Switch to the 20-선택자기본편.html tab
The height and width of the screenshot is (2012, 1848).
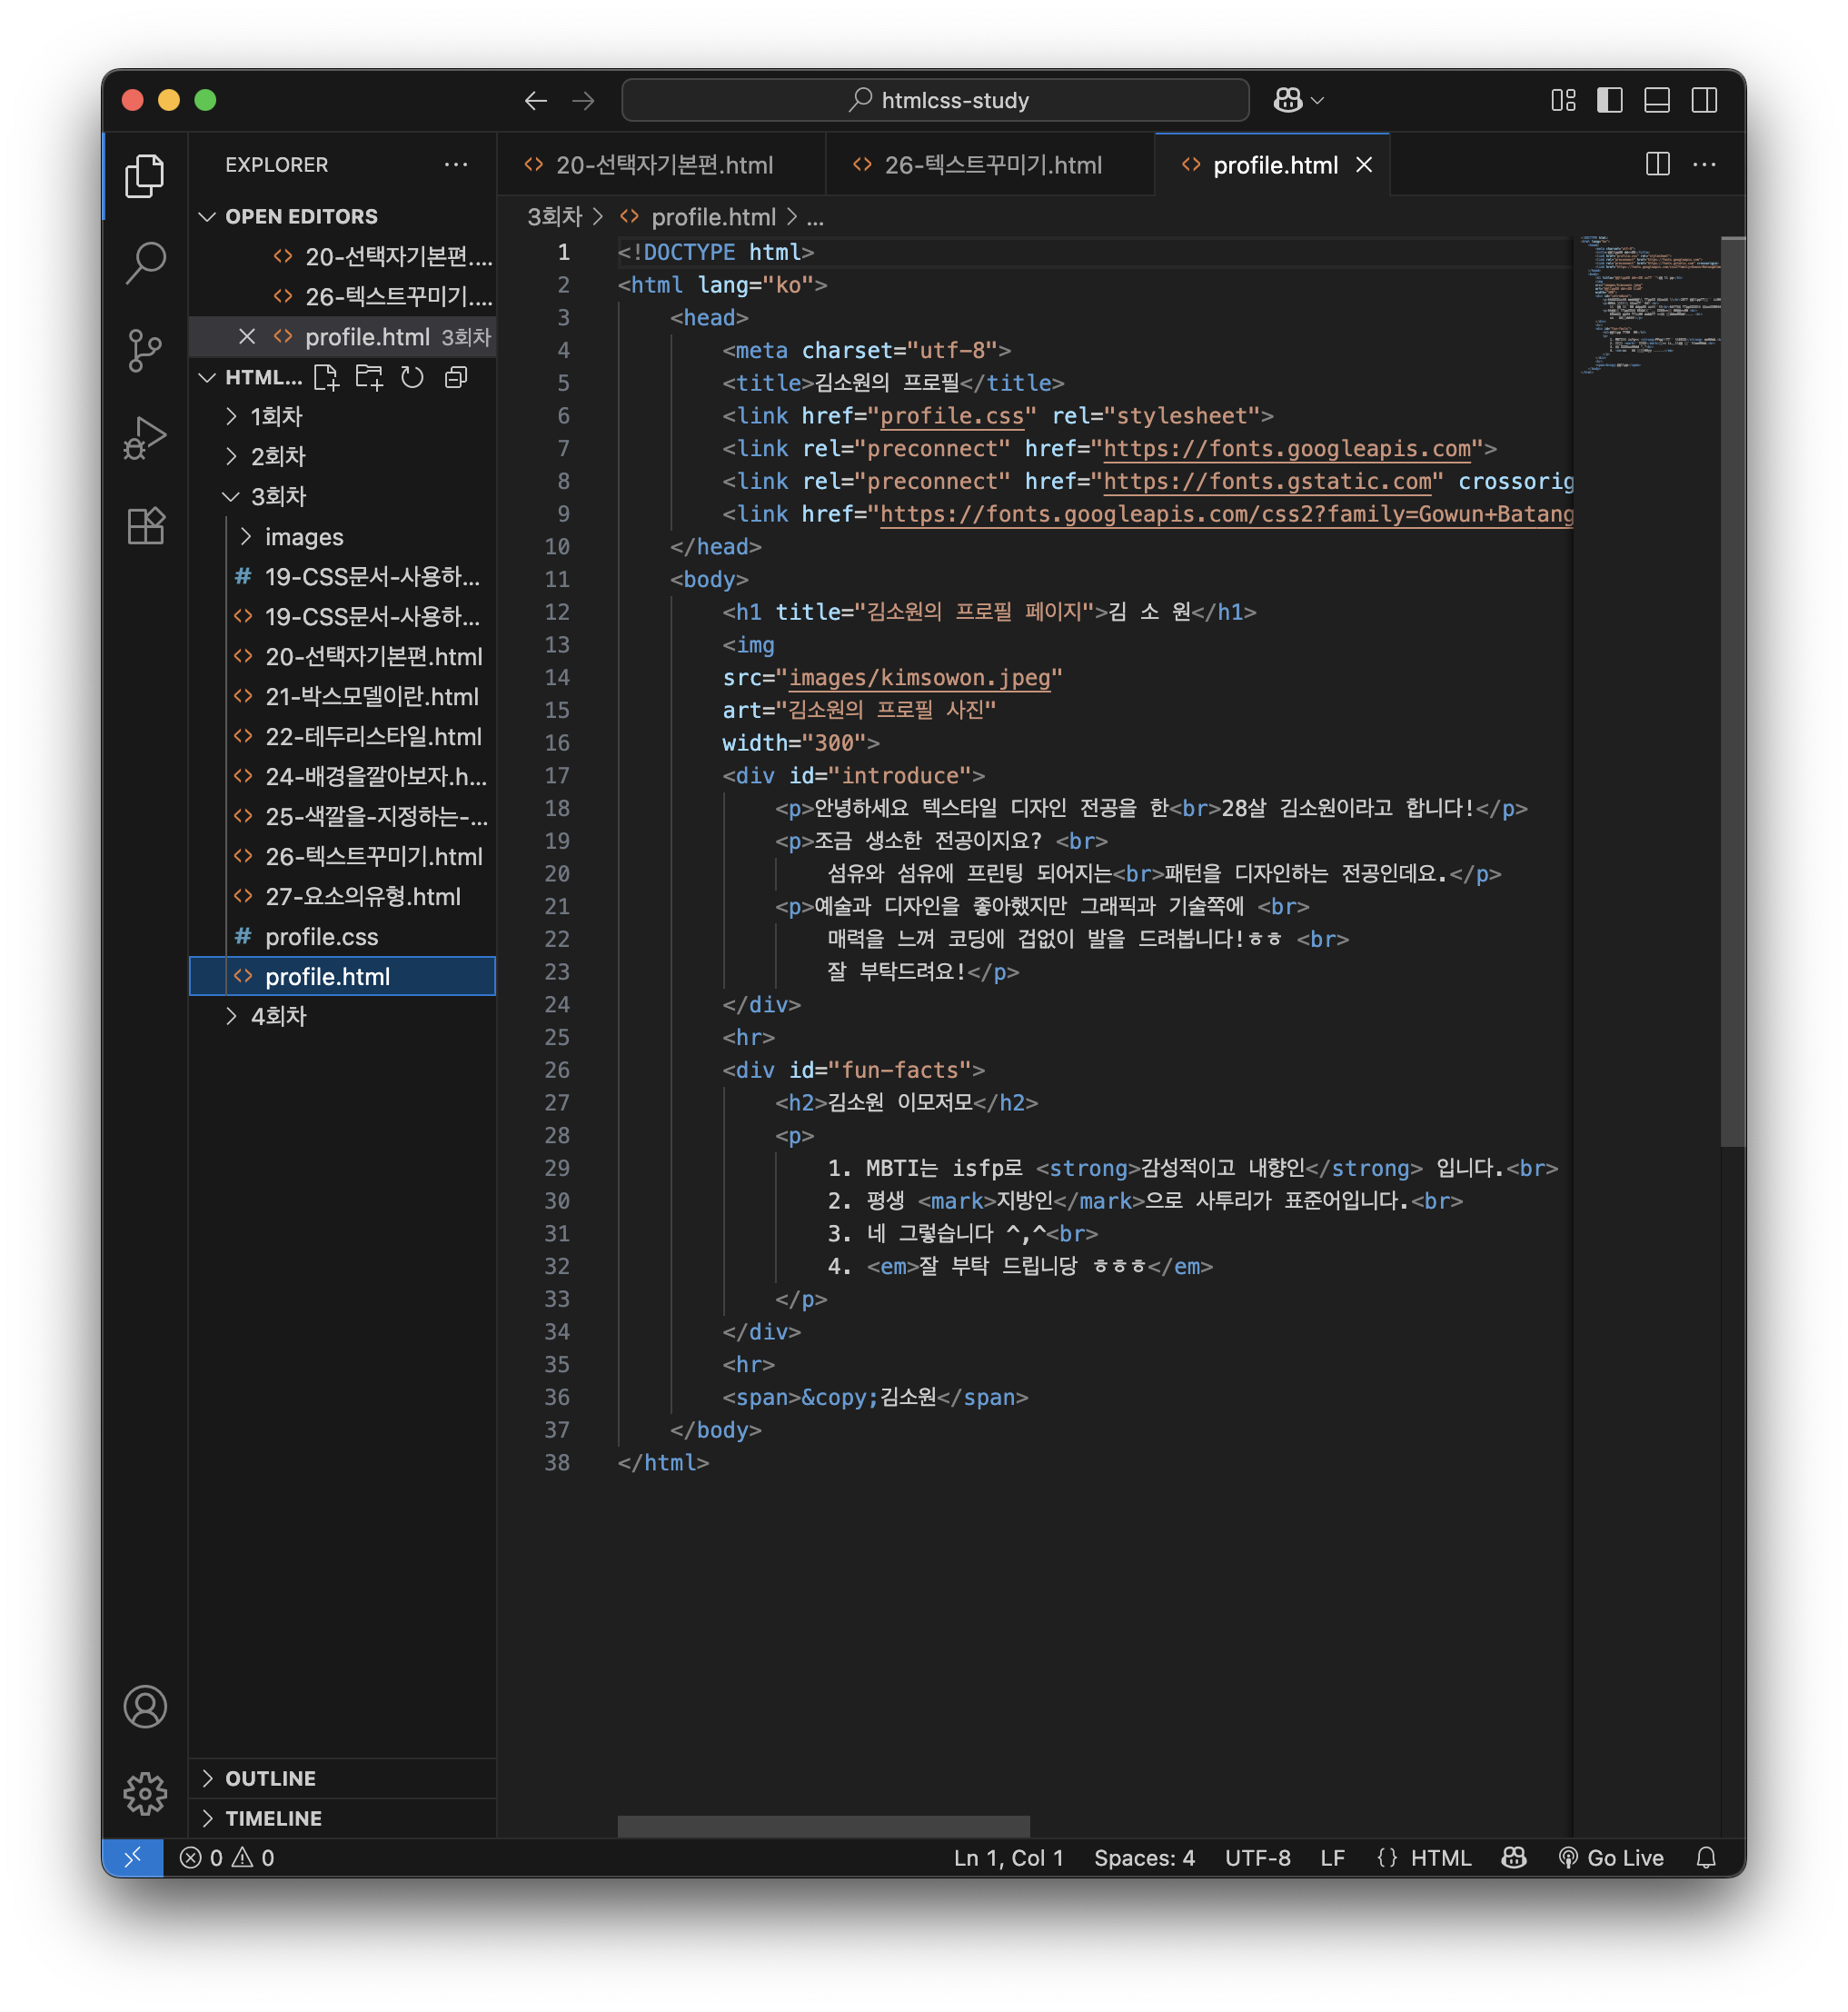664,165
